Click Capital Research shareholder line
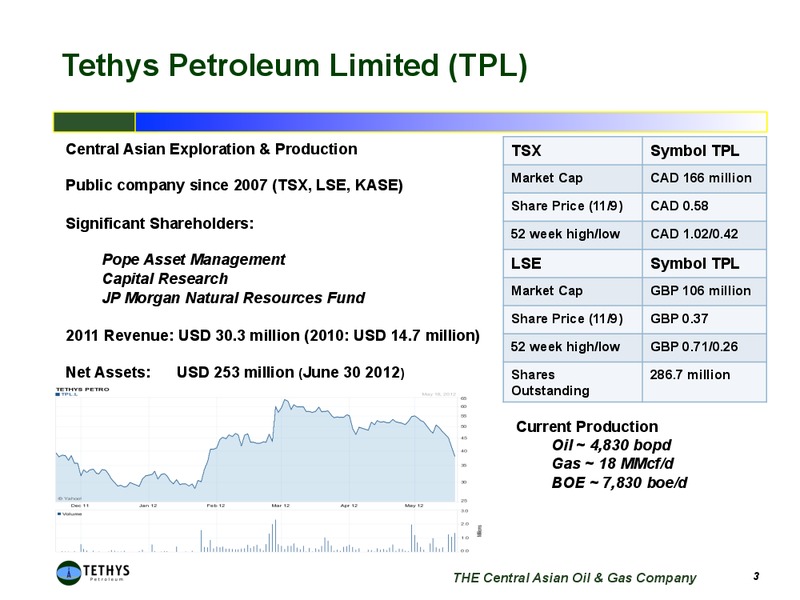The height and width of the screenshot is (600, 800). click(165, 279)
